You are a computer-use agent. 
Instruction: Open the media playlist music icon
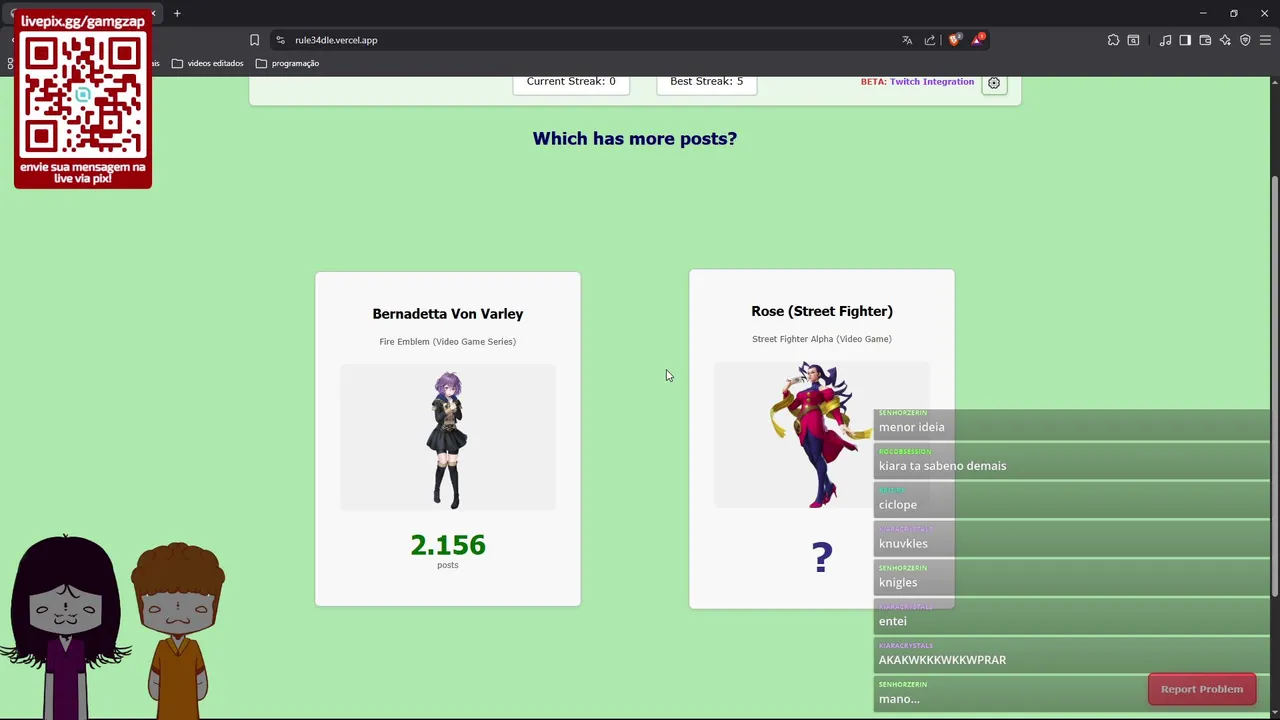[1165, 40]
